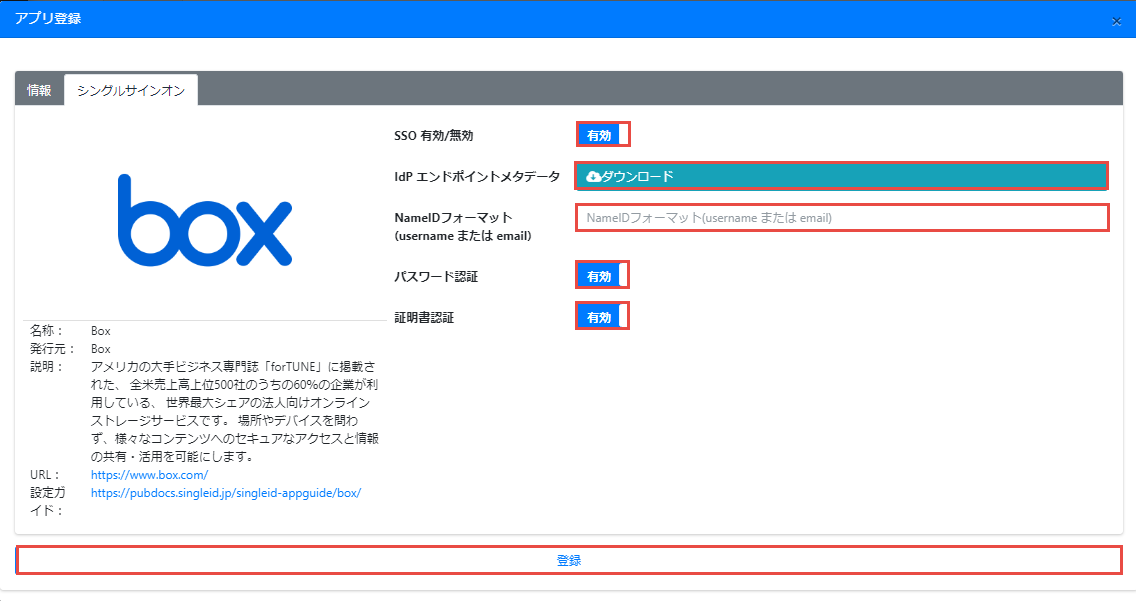Viewport: 1136px width, 601px height.
Task: Click the cloud download icon
Action: [x=593, y=176]
